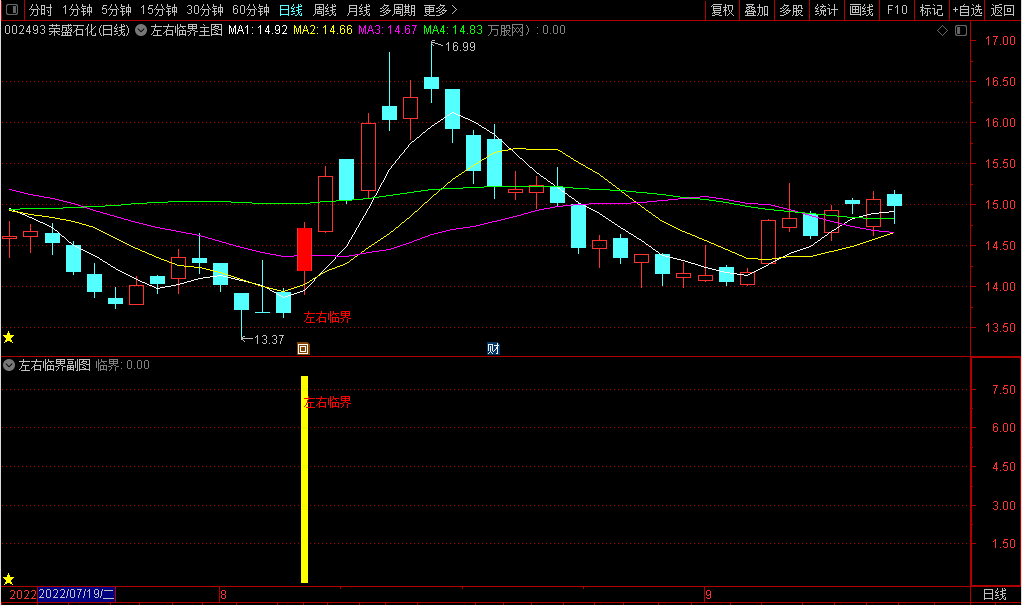The image size is (1022, 605).
Task: Click the 左右临界主图 indicator name
Action: coord(186,30)
